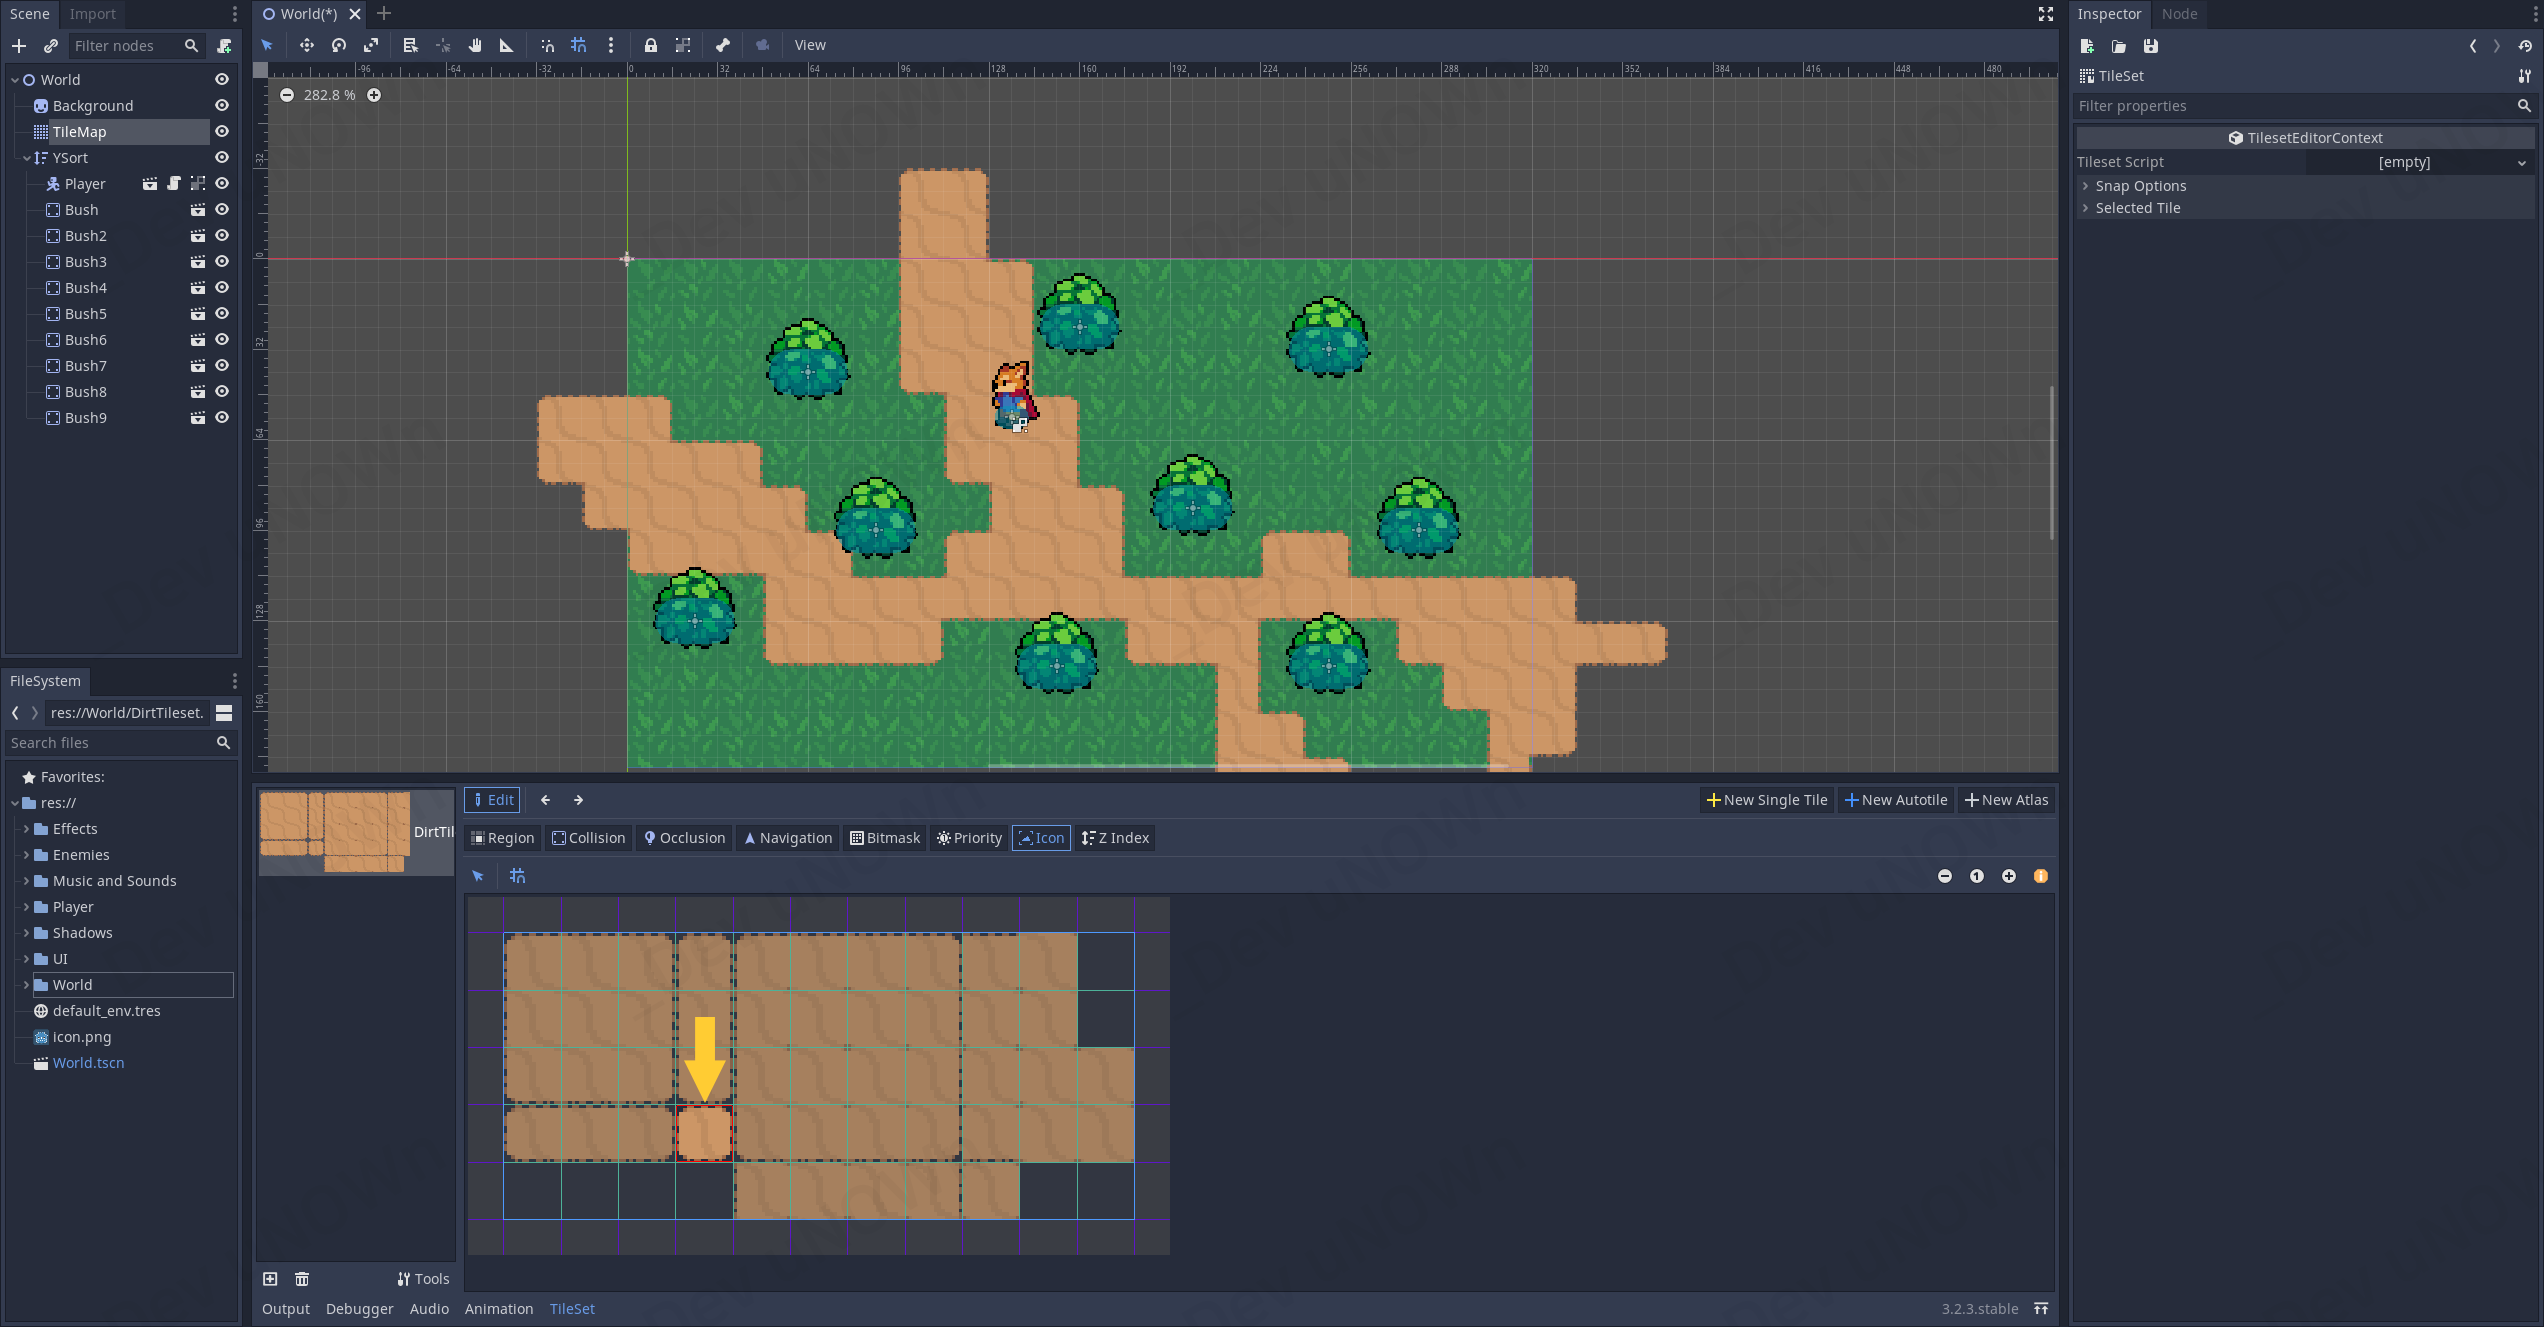Remove selected texture with trash icon
The width and height of the screenshot is (2544, 1327).
[302, 1279]
